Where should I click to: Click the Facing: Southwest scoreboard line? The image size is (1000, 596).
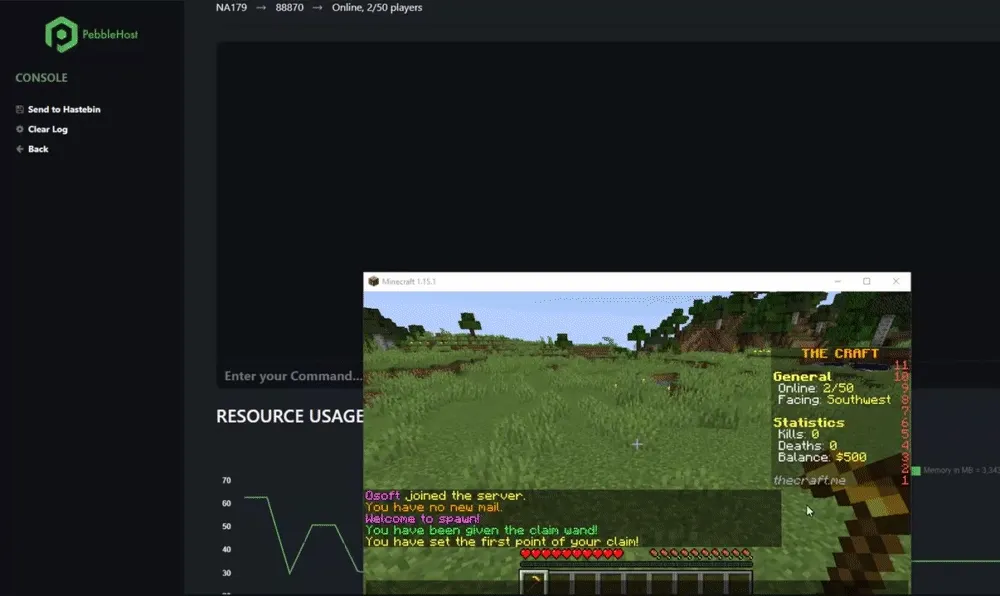(834, 400)
